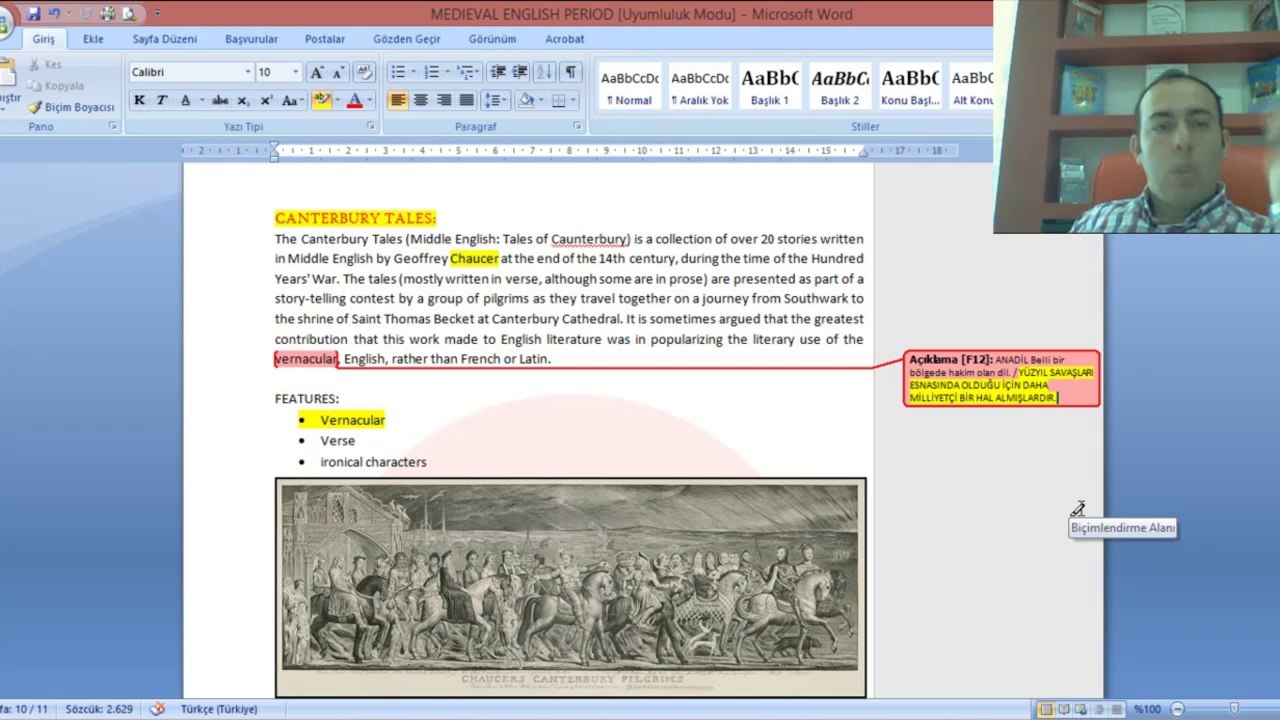
Task: Apply the Aralık Yok style
Action: coord(700,87)
